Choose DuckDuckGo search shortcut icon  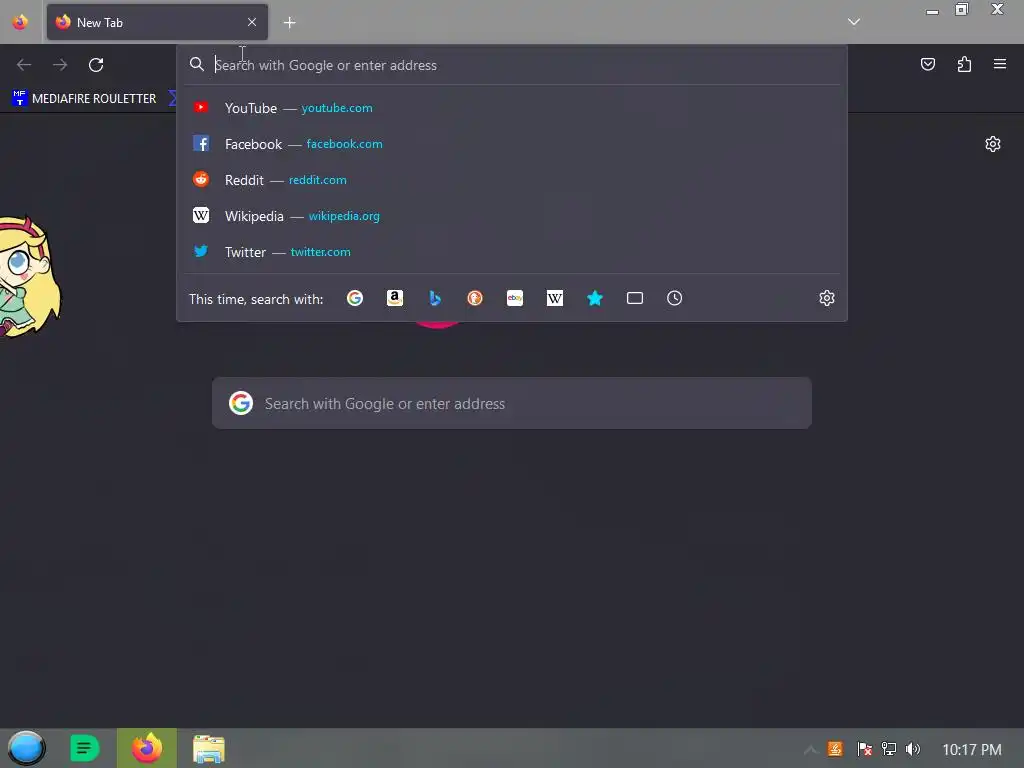point(475,298)
